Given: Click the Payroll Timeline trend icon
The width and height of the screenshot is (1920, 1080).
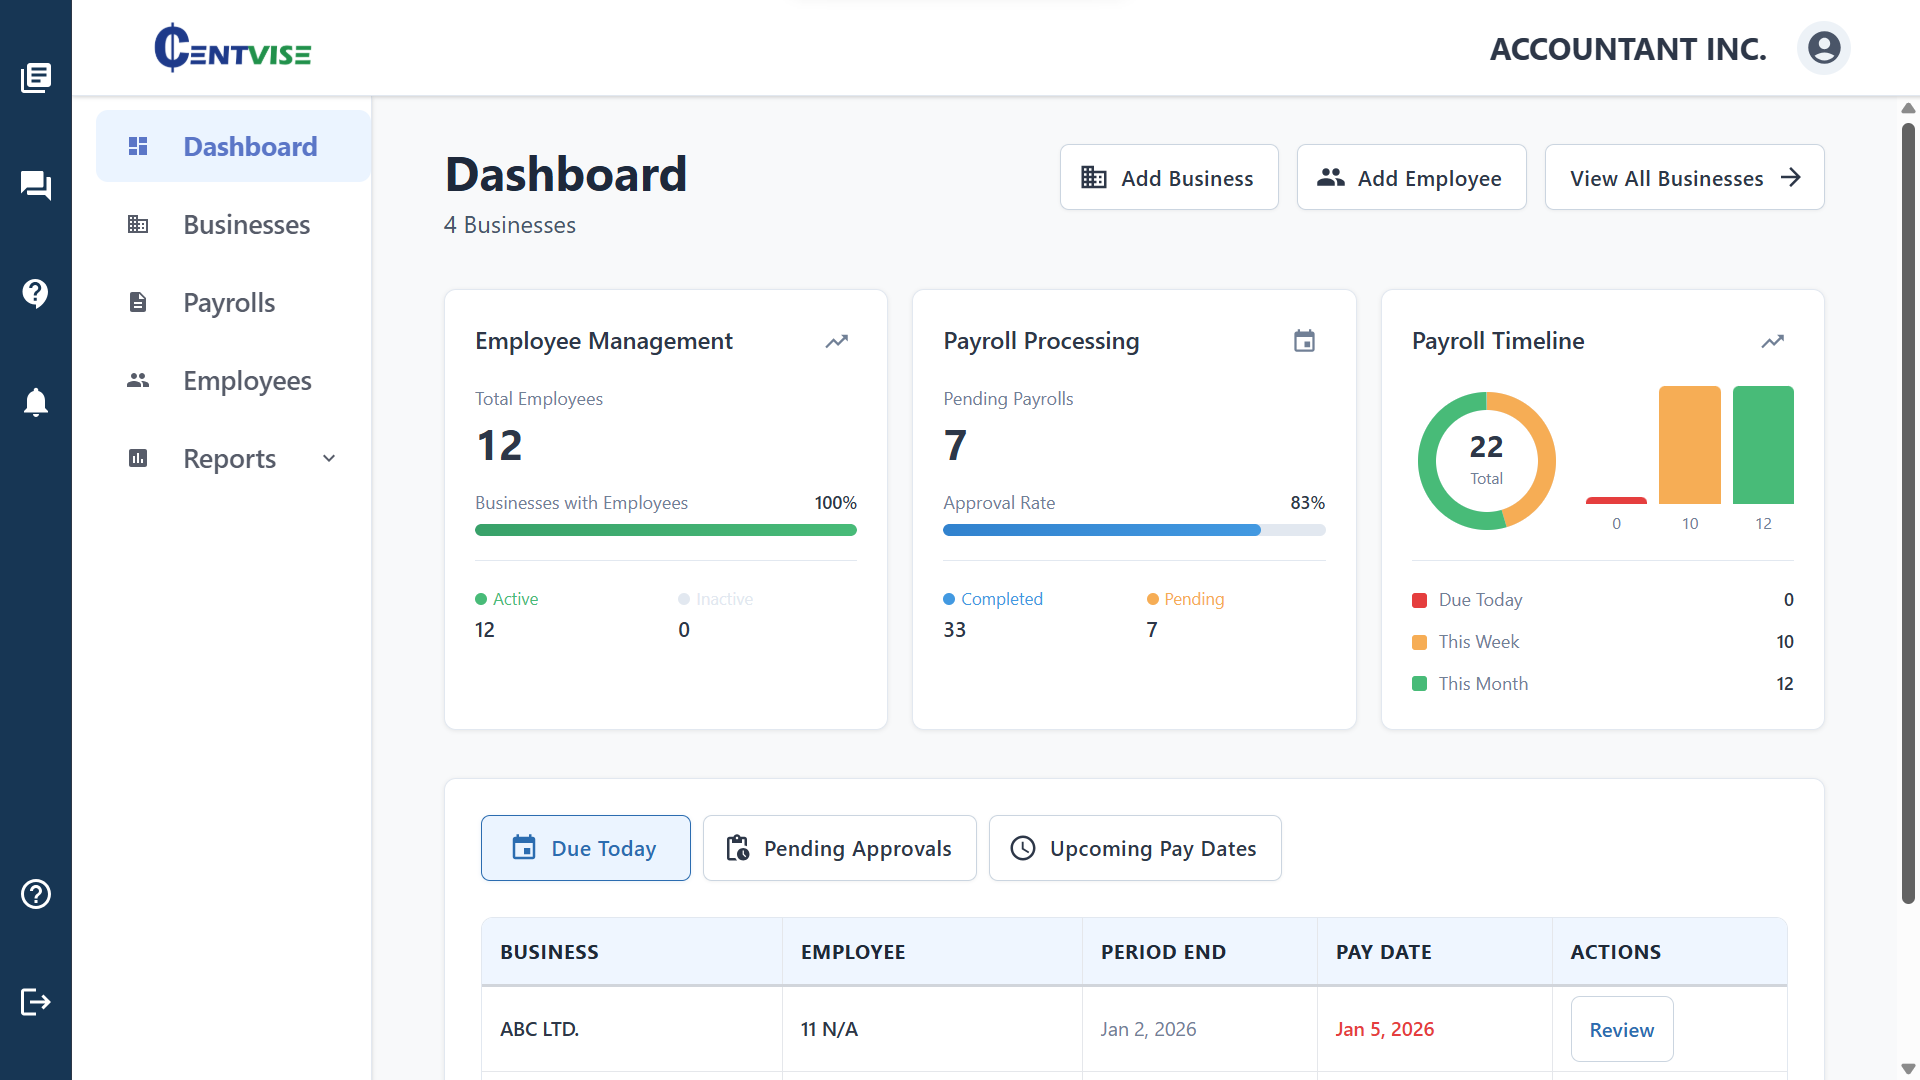Looking at the screenshot, I should [x=1772, y=341].
